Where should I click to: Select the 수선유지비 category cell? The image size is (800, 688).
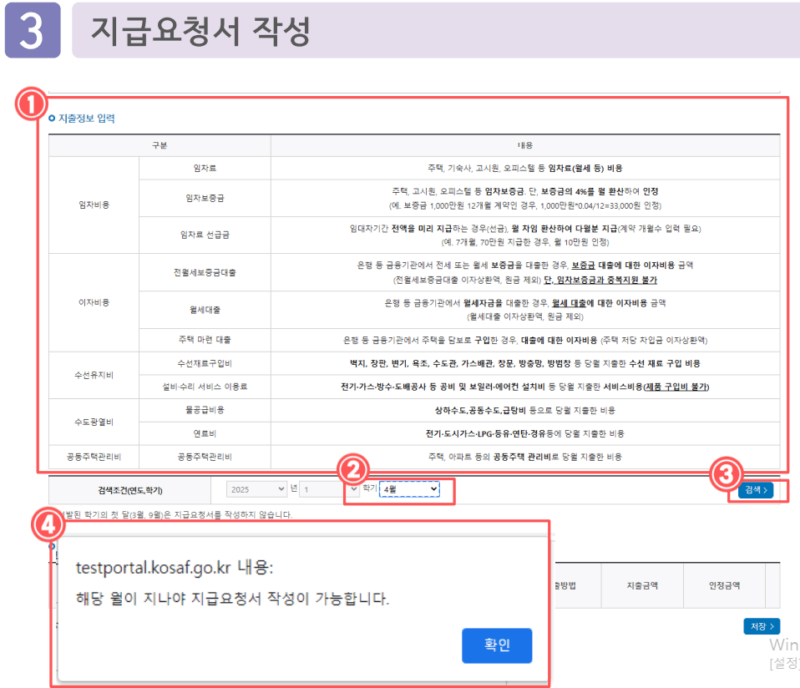point(94,375)
